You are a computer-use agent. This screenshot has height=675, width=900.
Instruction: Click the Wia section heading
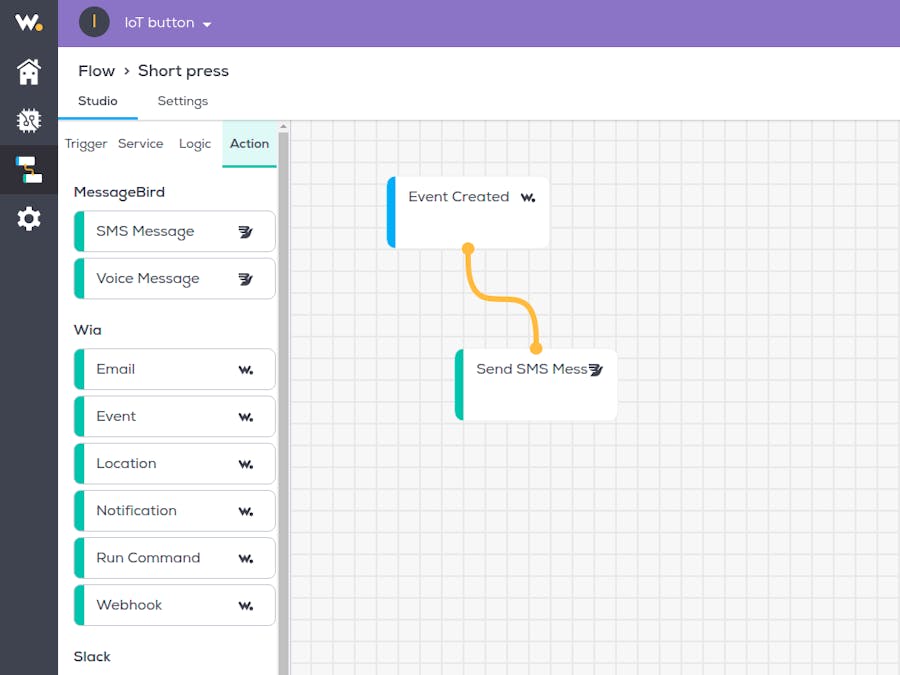click(87, 330)
